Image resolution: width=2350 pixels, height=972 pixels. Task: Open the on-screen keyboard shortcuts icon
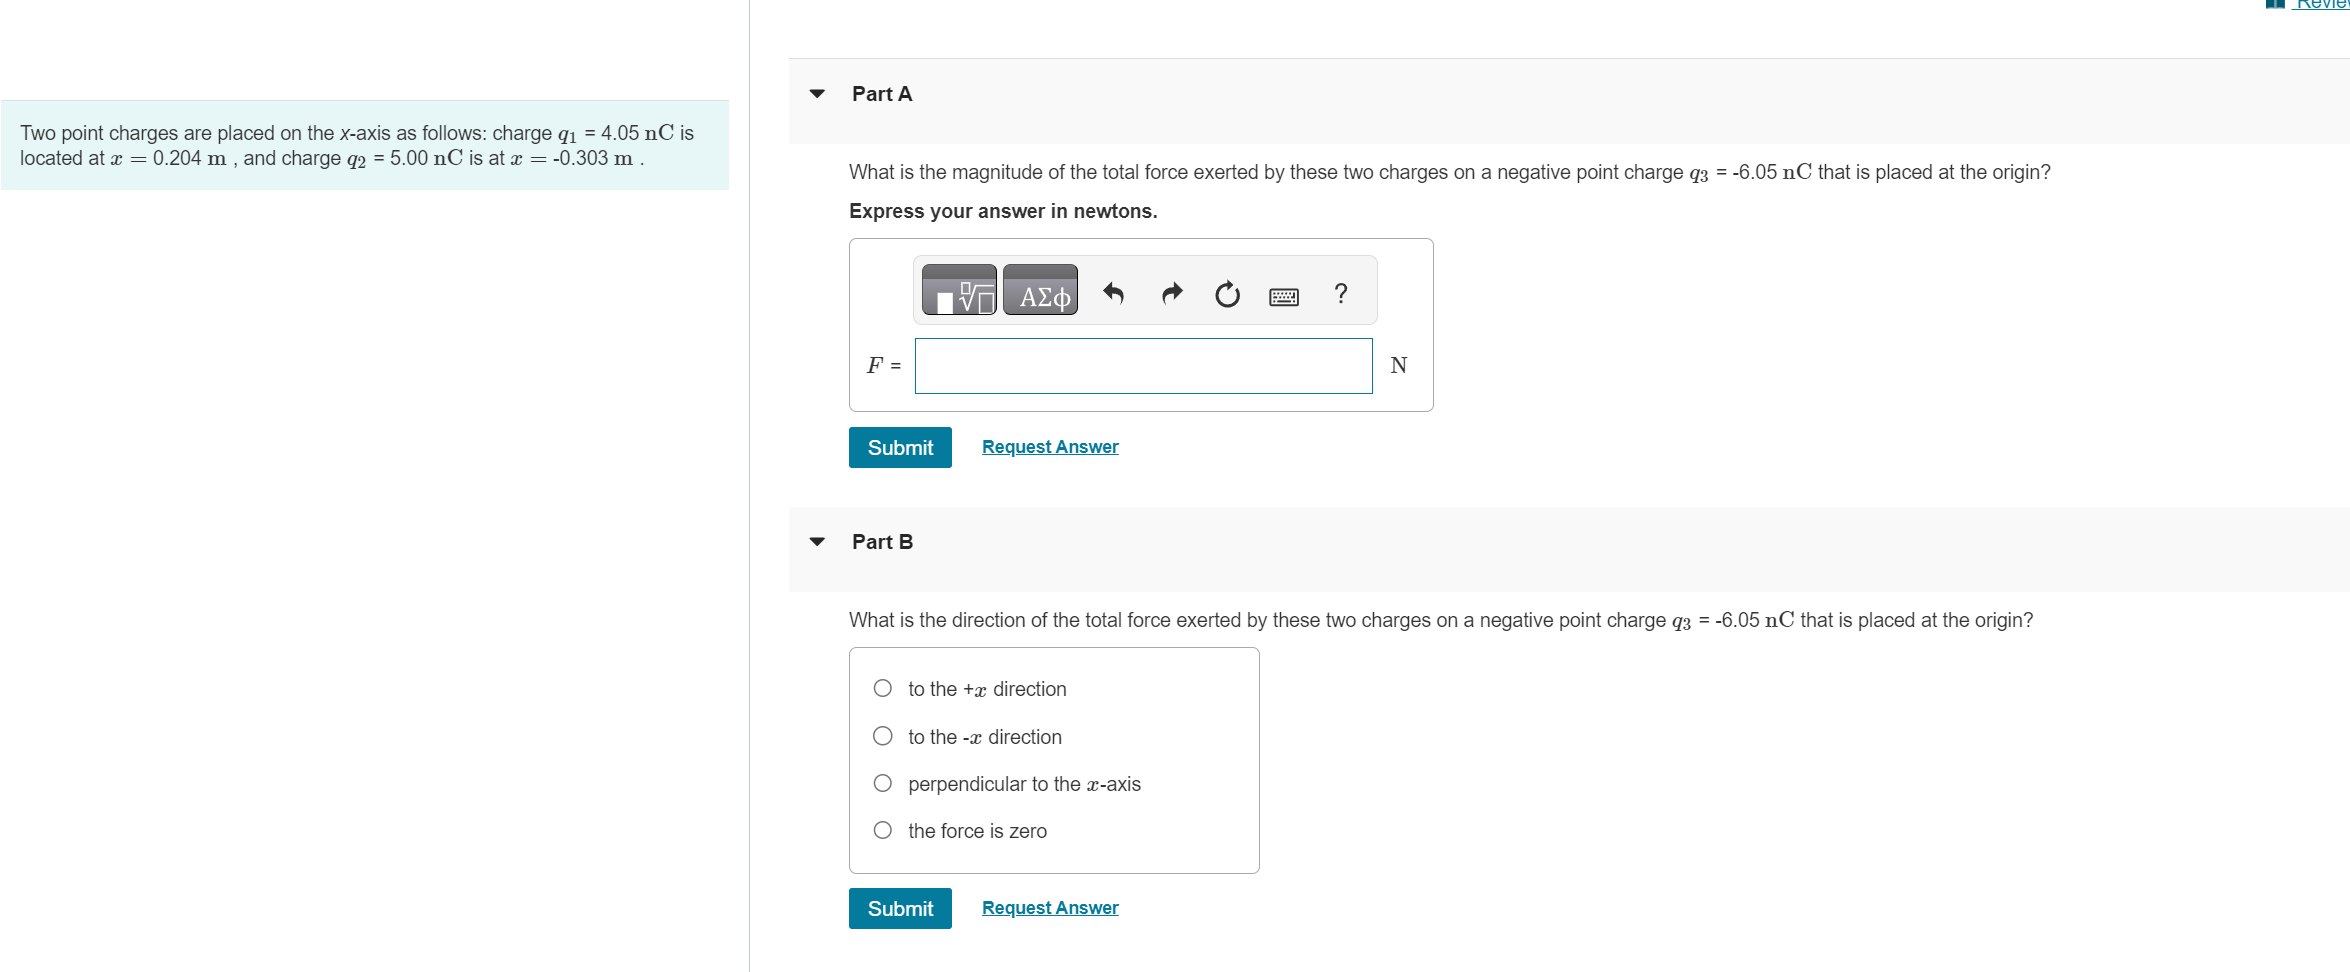(x=1283, y=295)
